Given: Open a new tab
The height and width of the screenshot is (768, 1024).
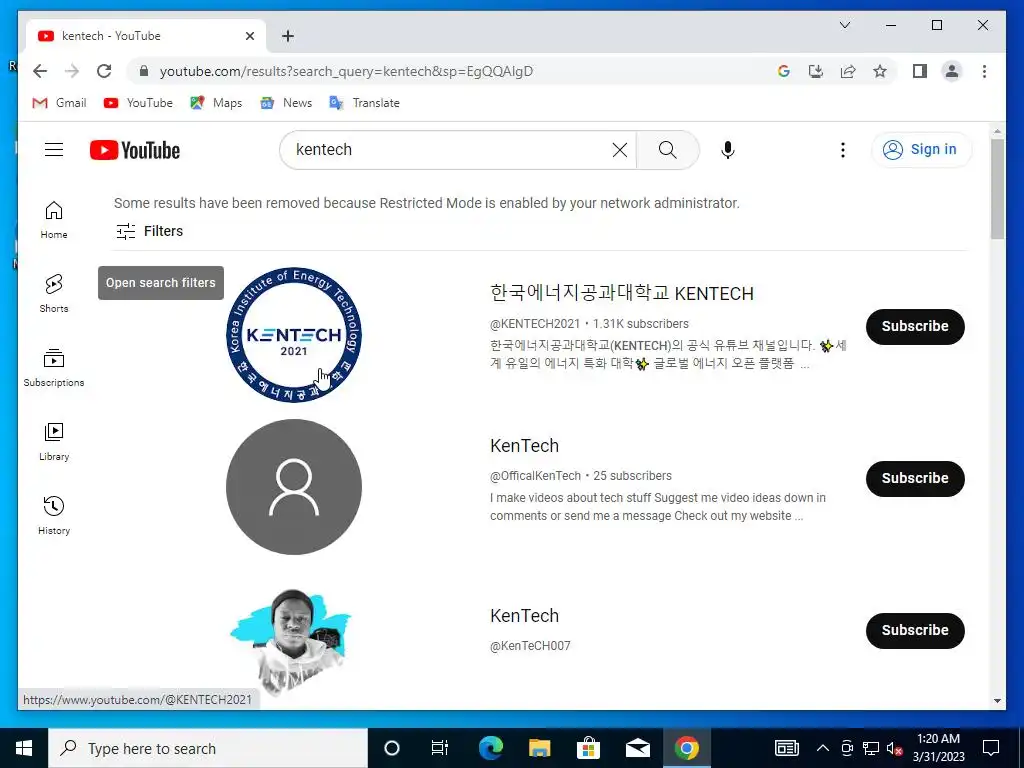Looking at the screenshot, I should click(288, 36).
